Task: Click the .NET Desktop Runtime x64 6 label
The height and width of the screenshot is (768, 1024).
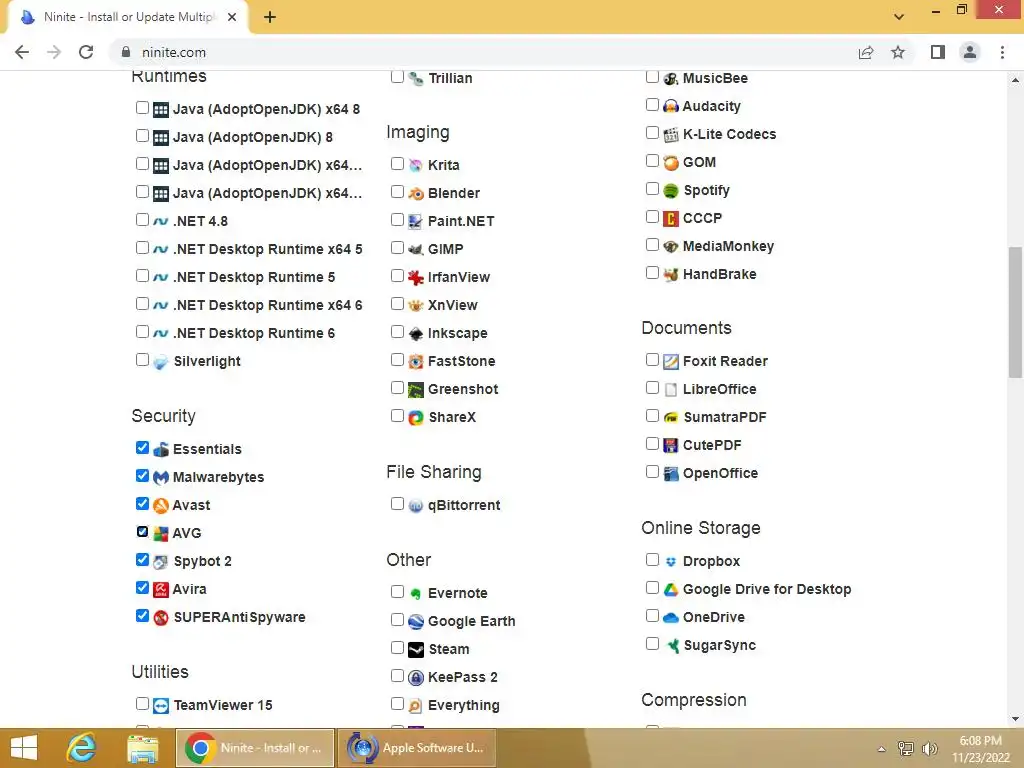Action: pos(267,306)
